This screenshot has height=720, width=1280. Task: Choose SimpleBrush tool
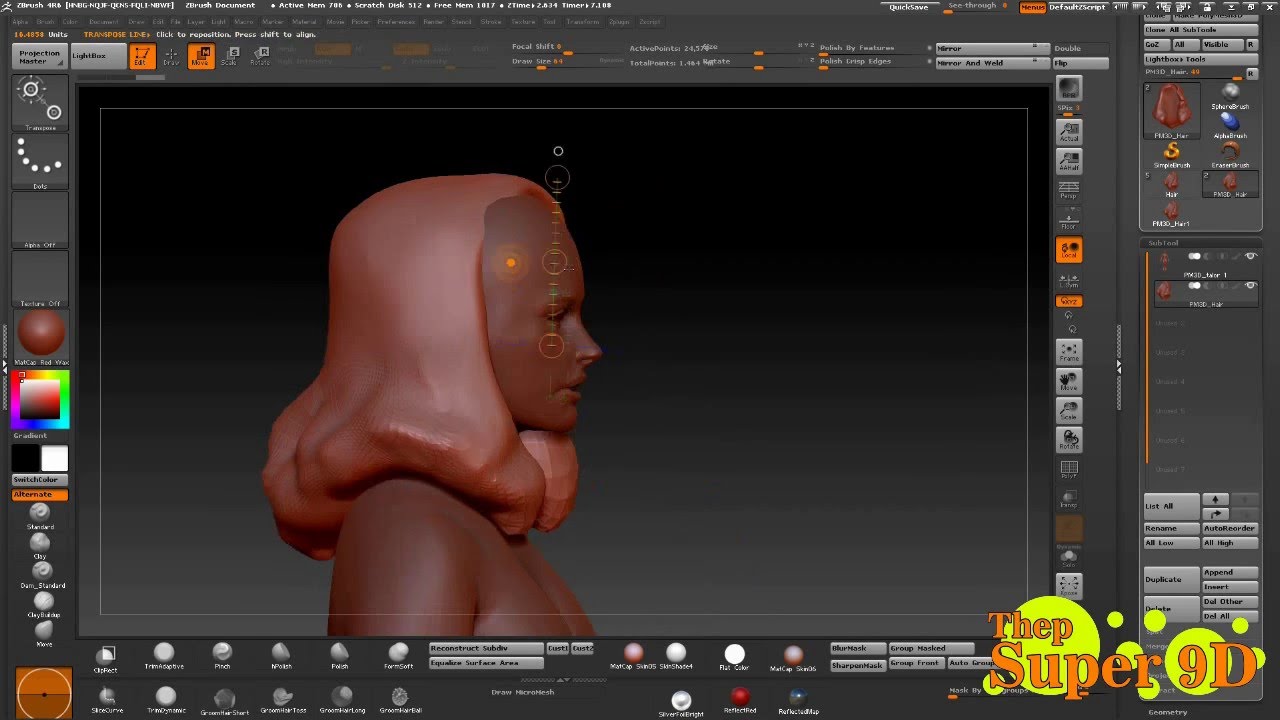click(1172, 154)
